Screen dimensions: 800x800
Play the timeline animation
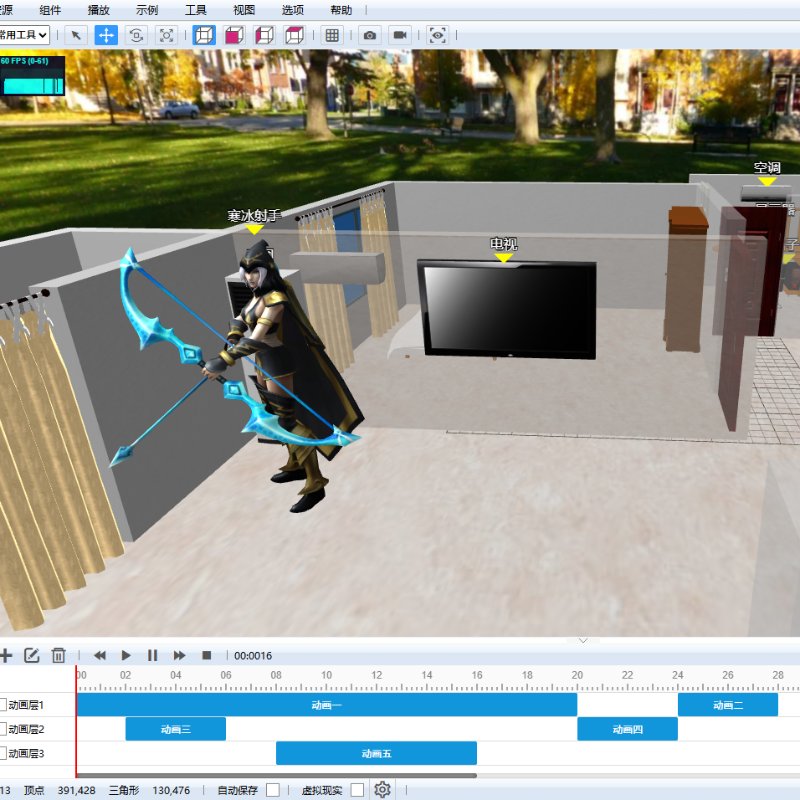(x=126, y=656)
